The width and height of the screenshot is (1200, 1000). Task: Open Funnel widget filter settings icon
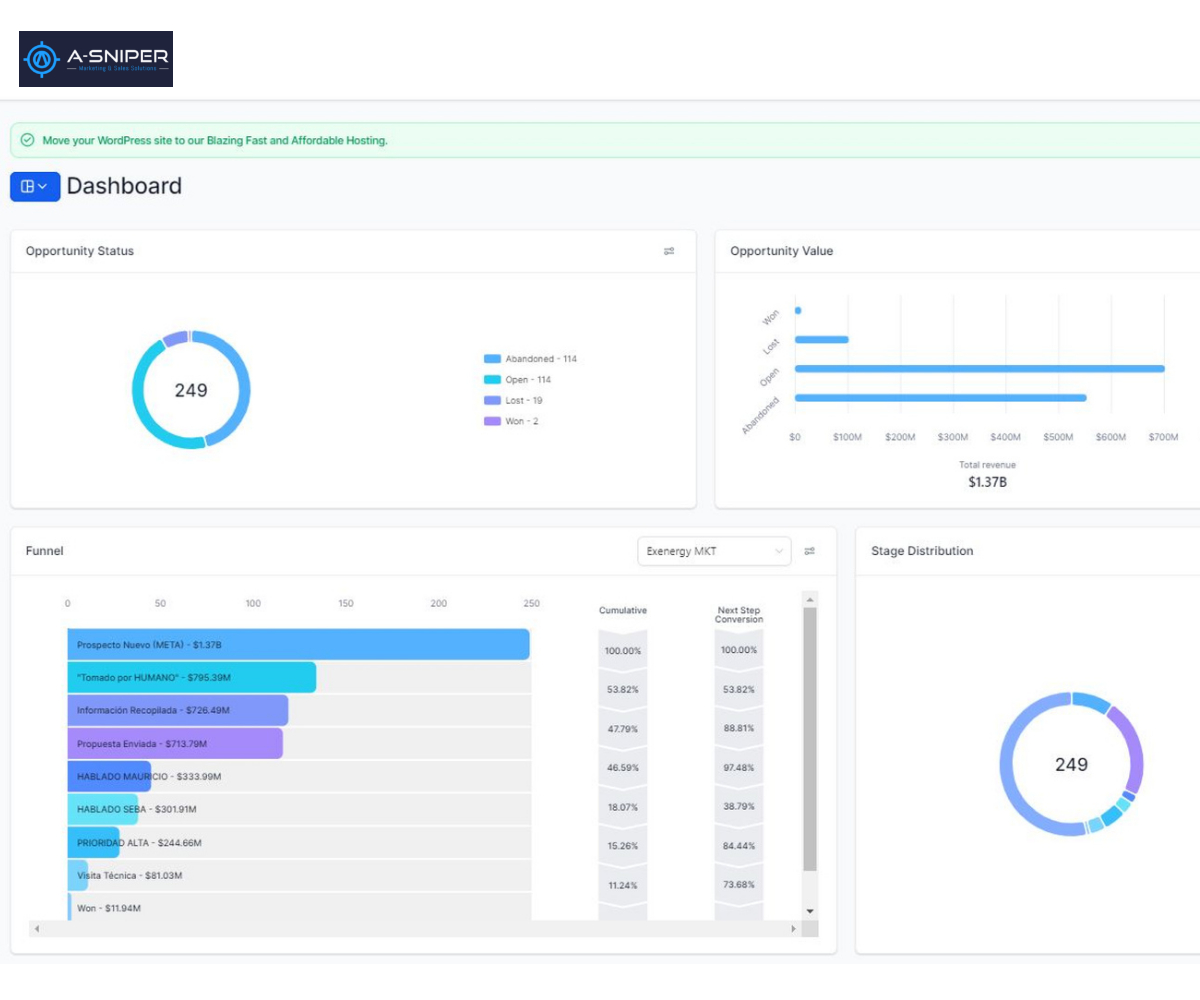pyautogui.click(x=810, y=551)
